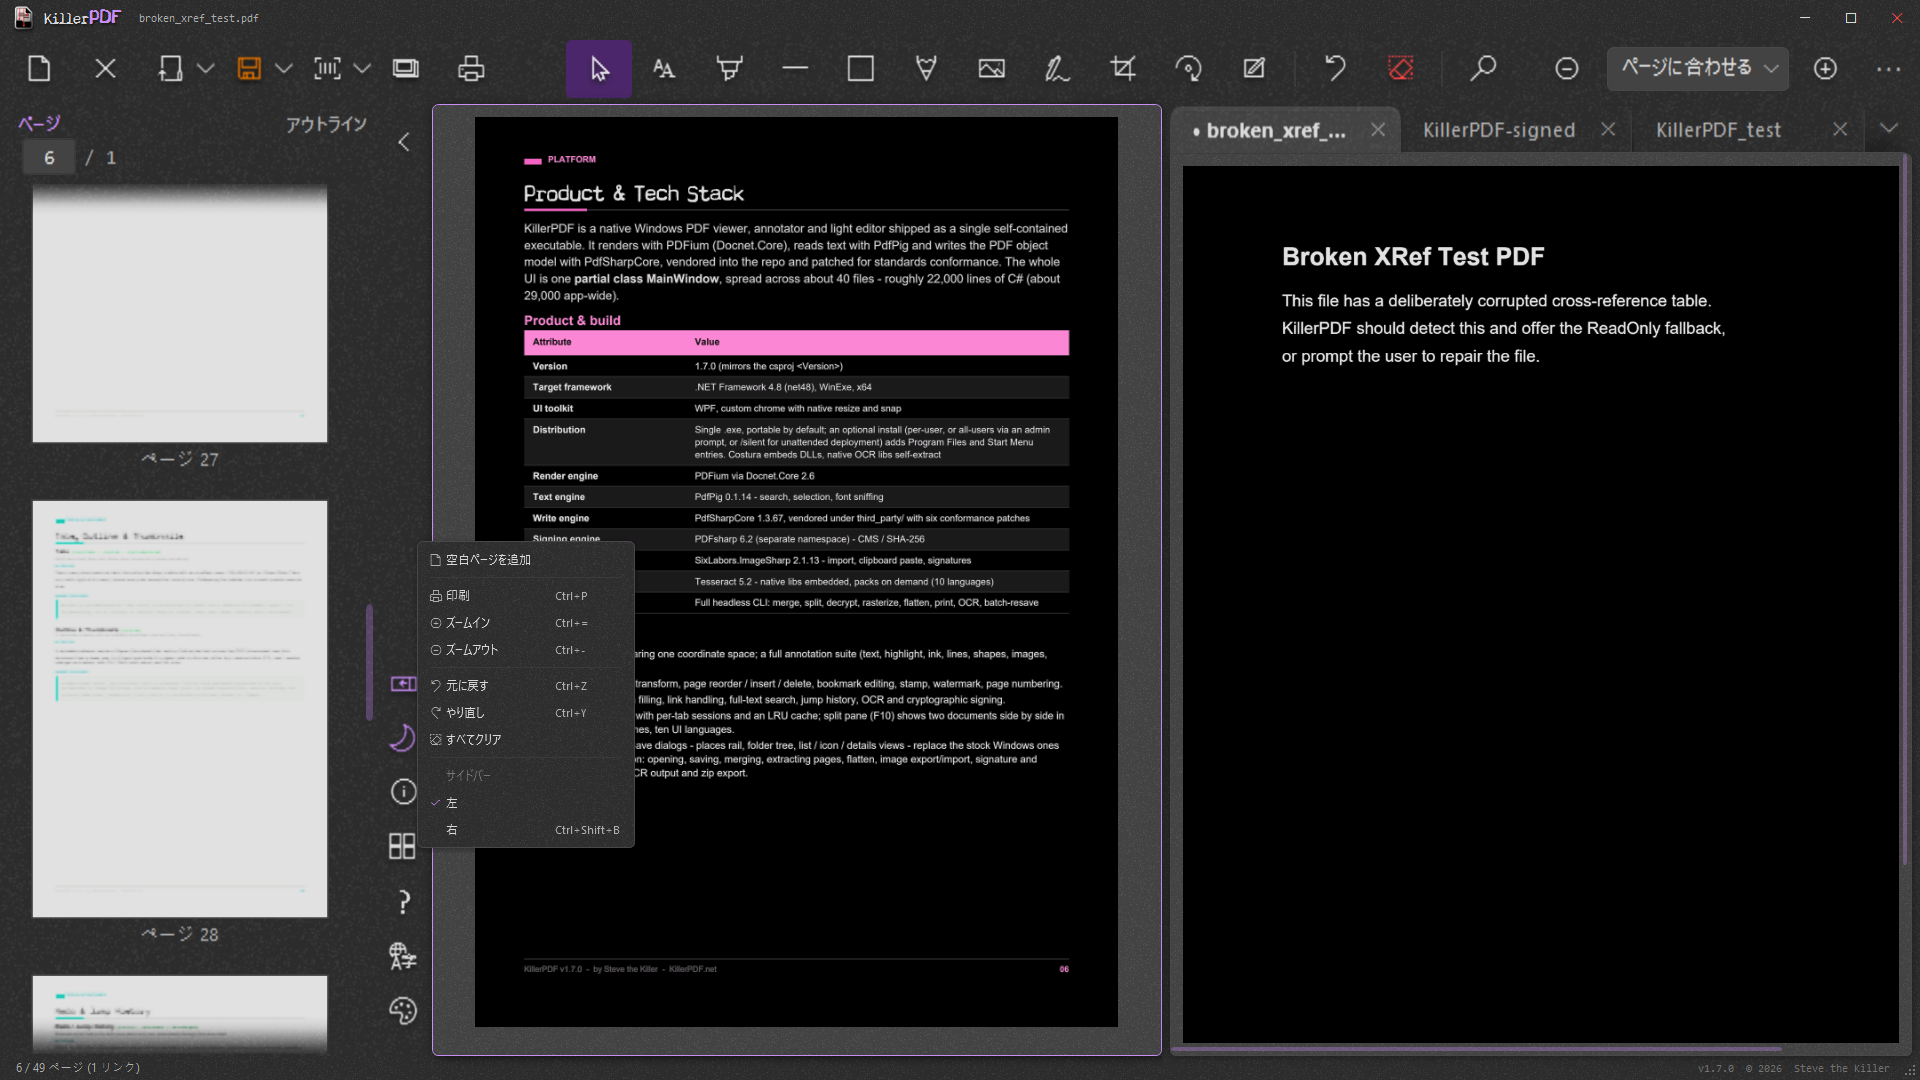The image size is (1920, 1080).
Task: Close the broken_xref tab
Action: [x=1378, y=130]
